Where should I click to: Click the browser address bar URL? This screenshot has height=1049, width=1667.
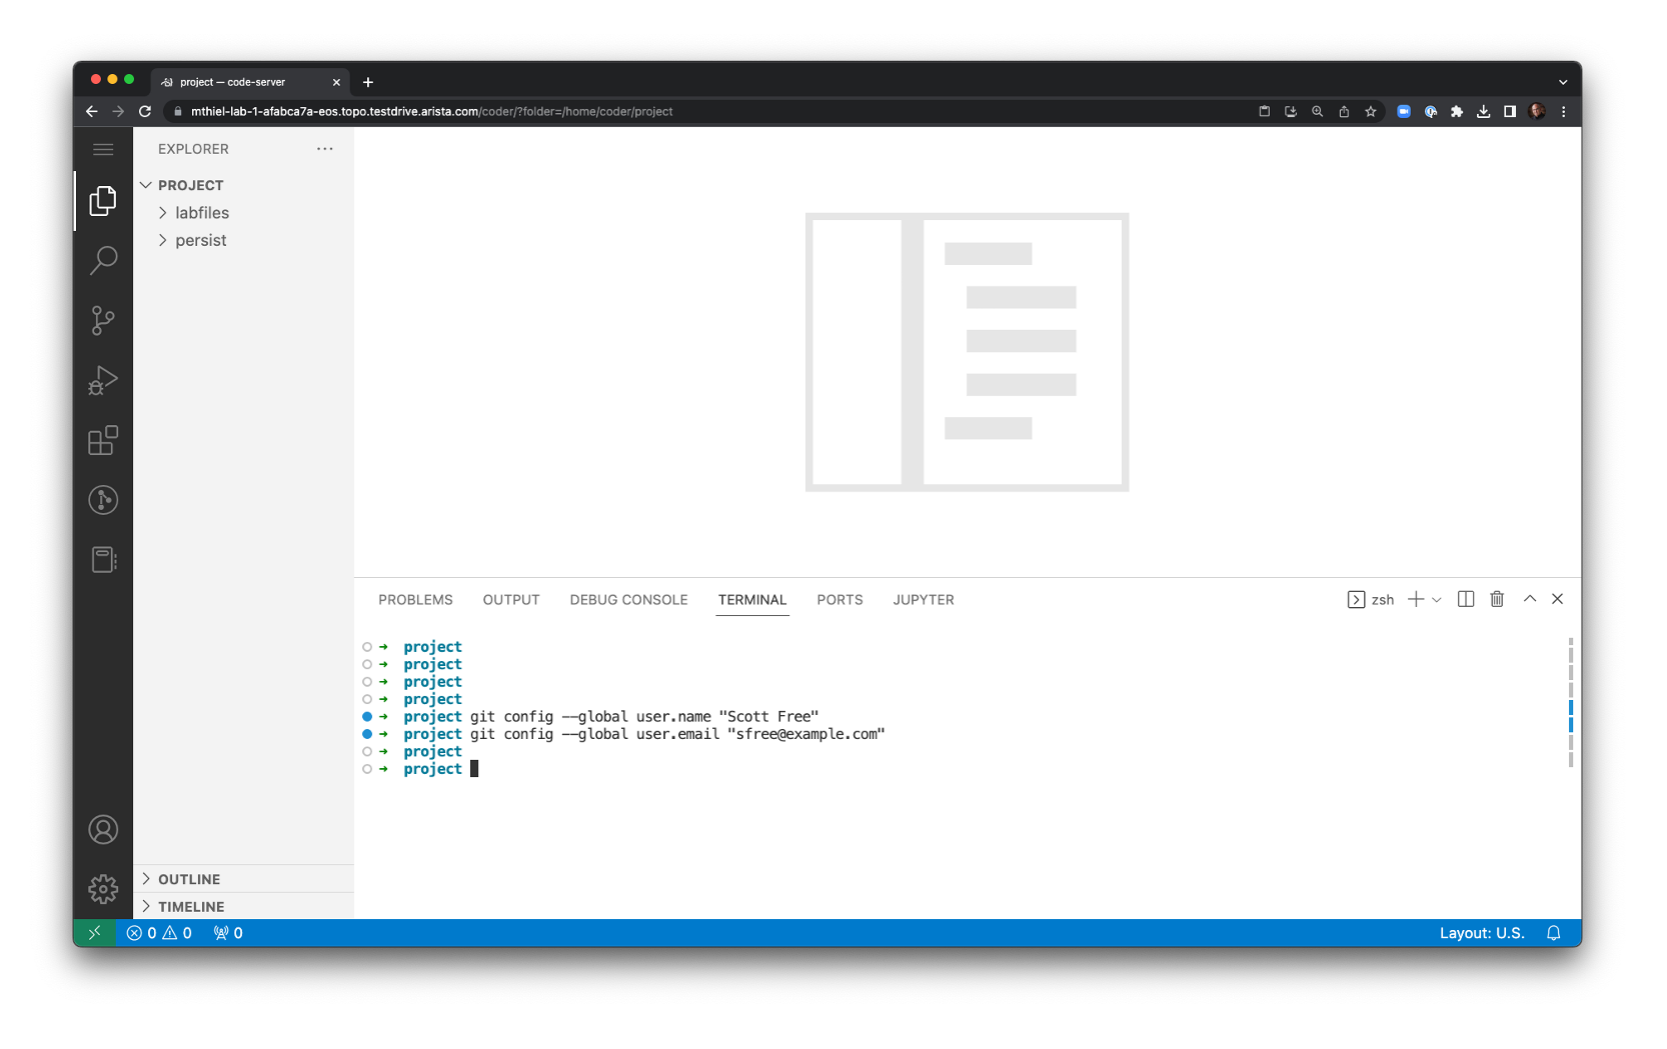pyautogui.click(x=431, y=111)
